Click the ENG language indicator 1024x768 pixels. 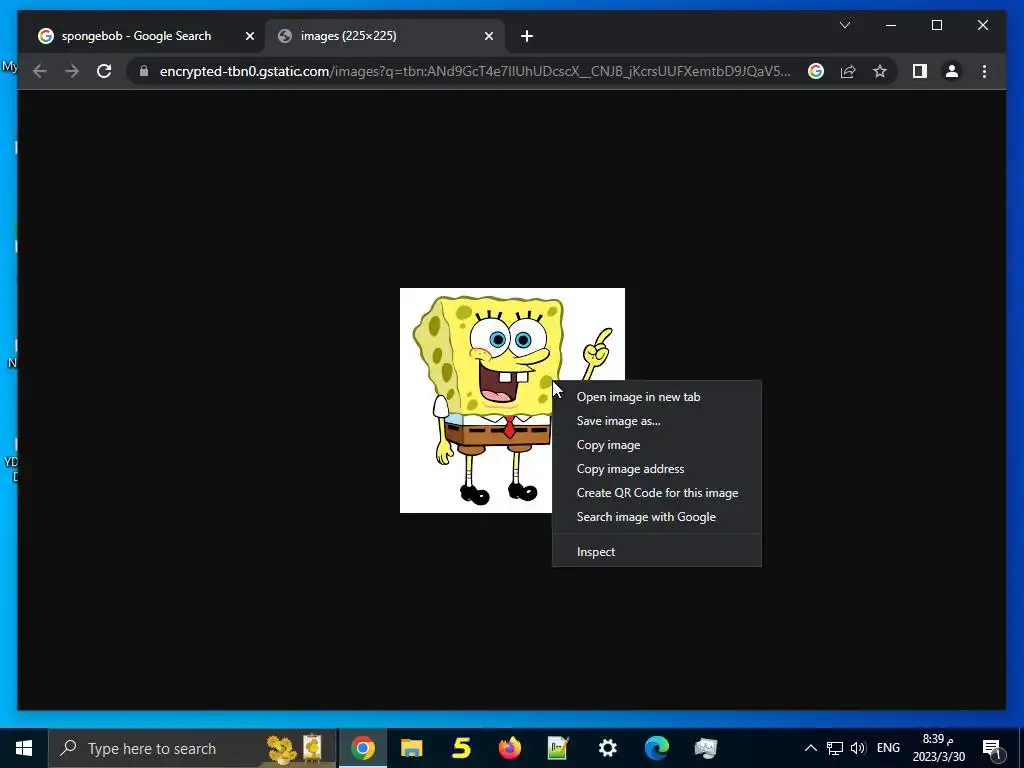(x=888, y=748)
